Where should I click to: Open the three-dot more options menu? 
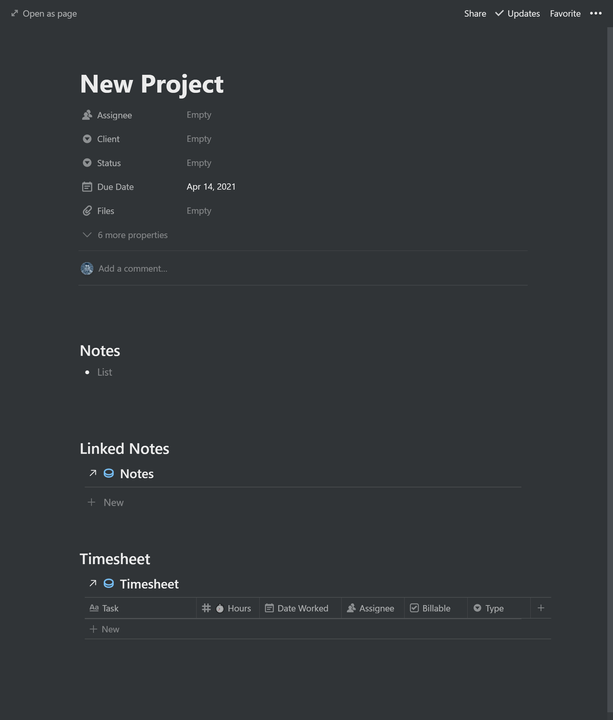(596, 13)
